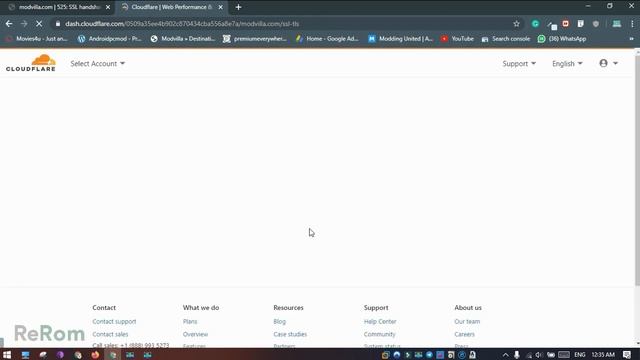Stop loading the page
Screen dimensions: 640x360
point(39,24)
